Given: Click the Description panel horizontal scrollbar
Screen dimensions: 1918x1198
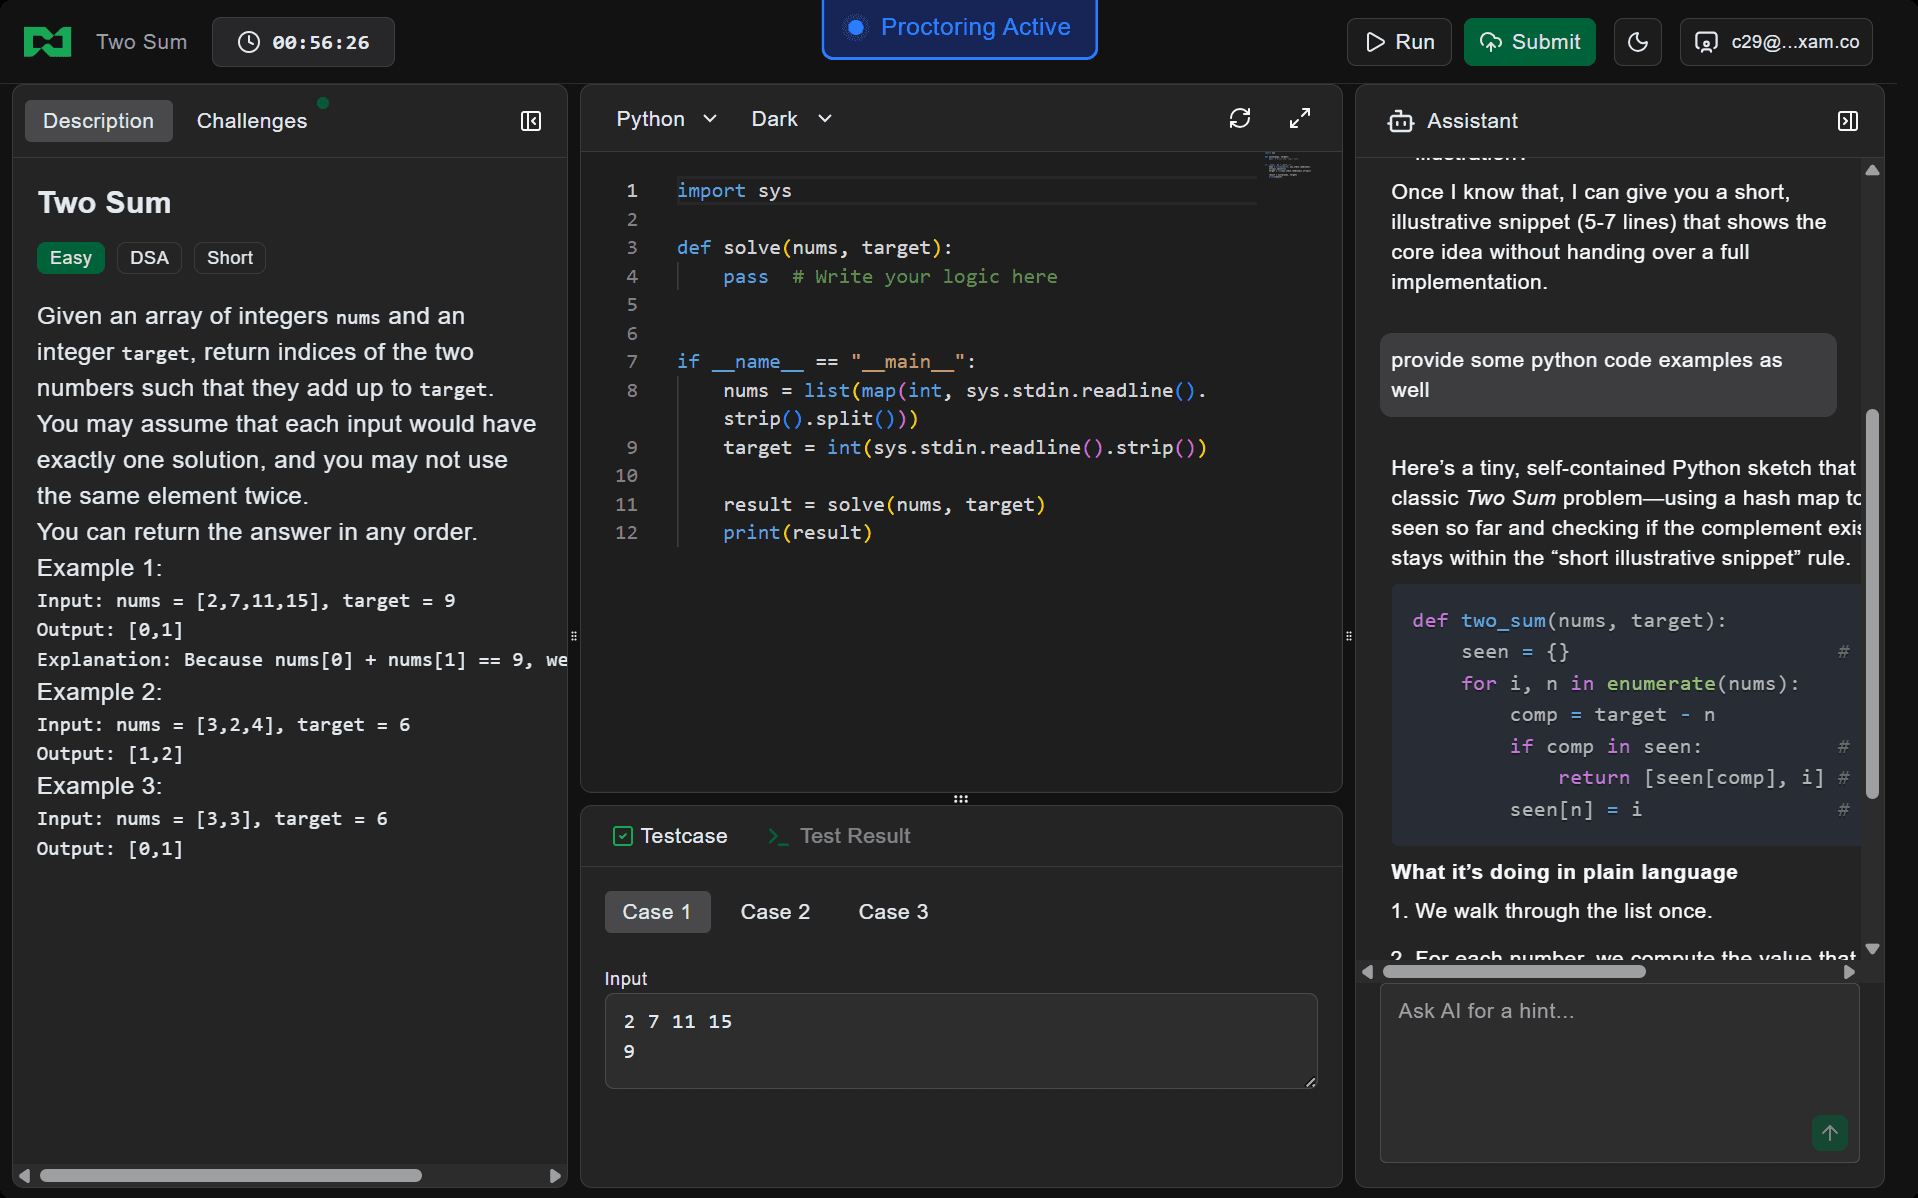Looking at the screenshot, I should [x=230, y=1176].
